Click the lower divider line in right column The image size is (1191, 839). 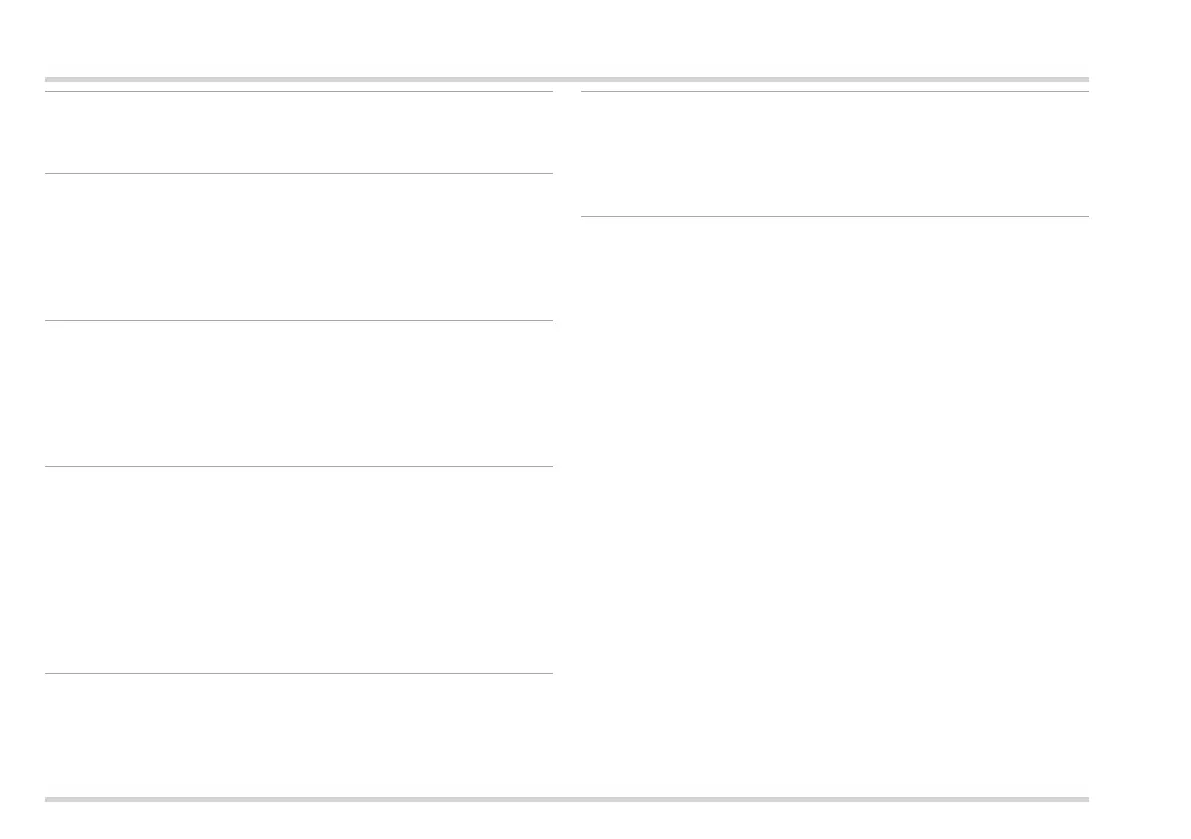coord(834,217)
